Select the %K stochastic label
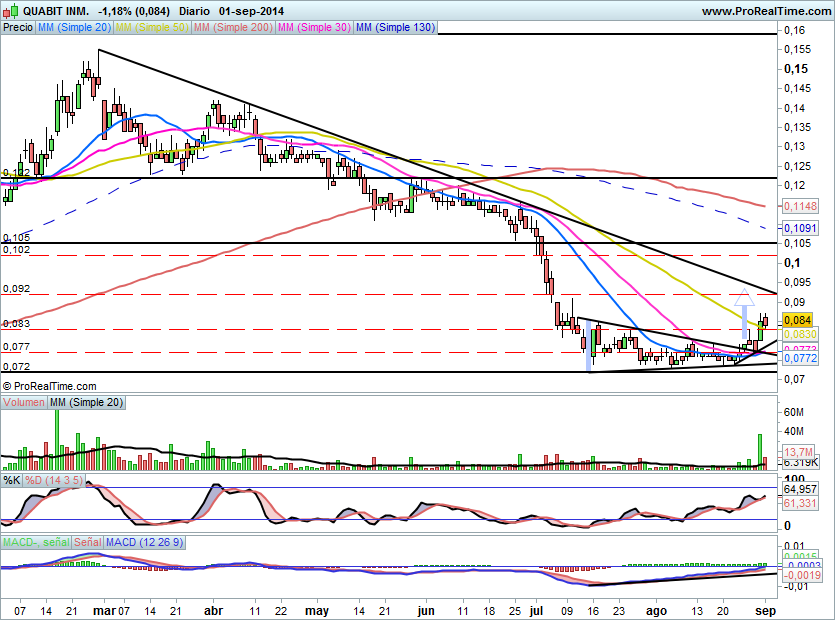Screen dimensions: 835x620 (12, 481)
